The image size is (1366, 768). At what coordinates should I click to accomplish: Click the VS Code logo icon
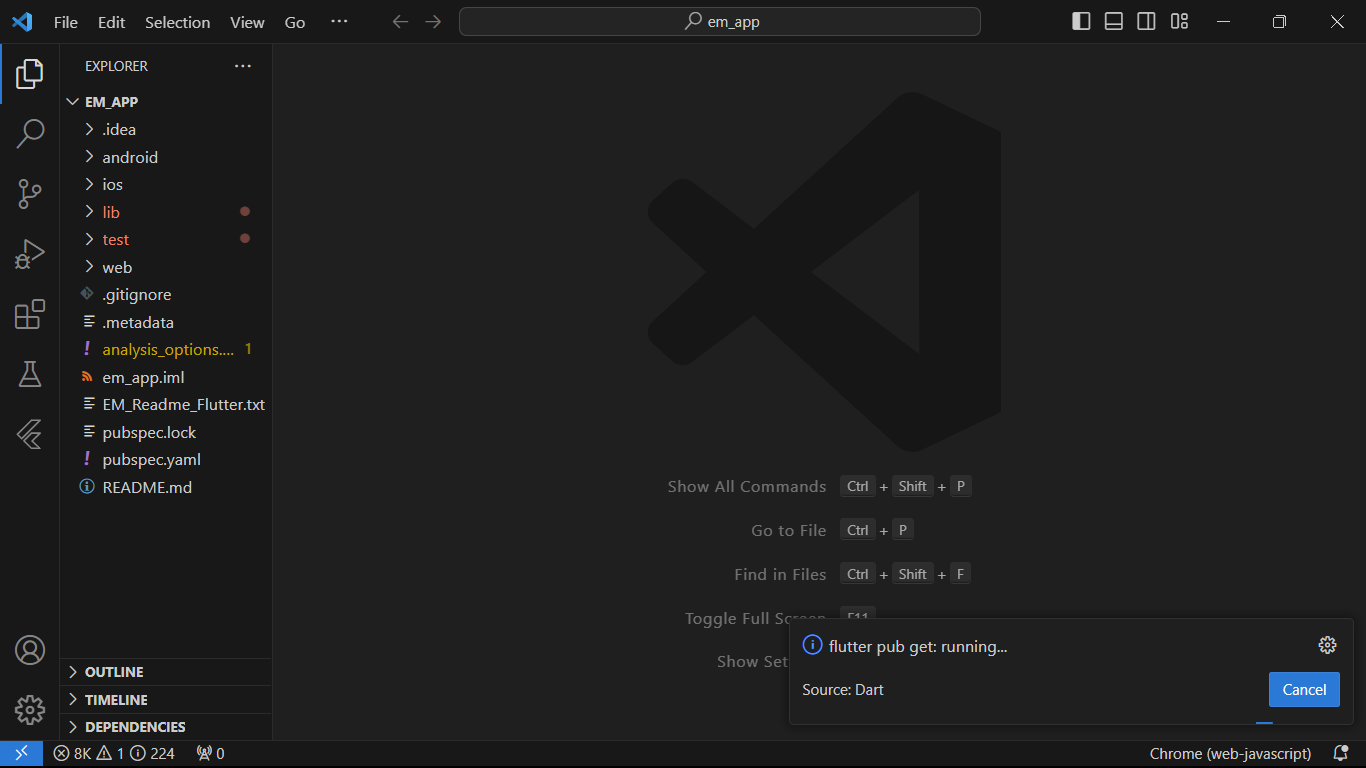22,22
